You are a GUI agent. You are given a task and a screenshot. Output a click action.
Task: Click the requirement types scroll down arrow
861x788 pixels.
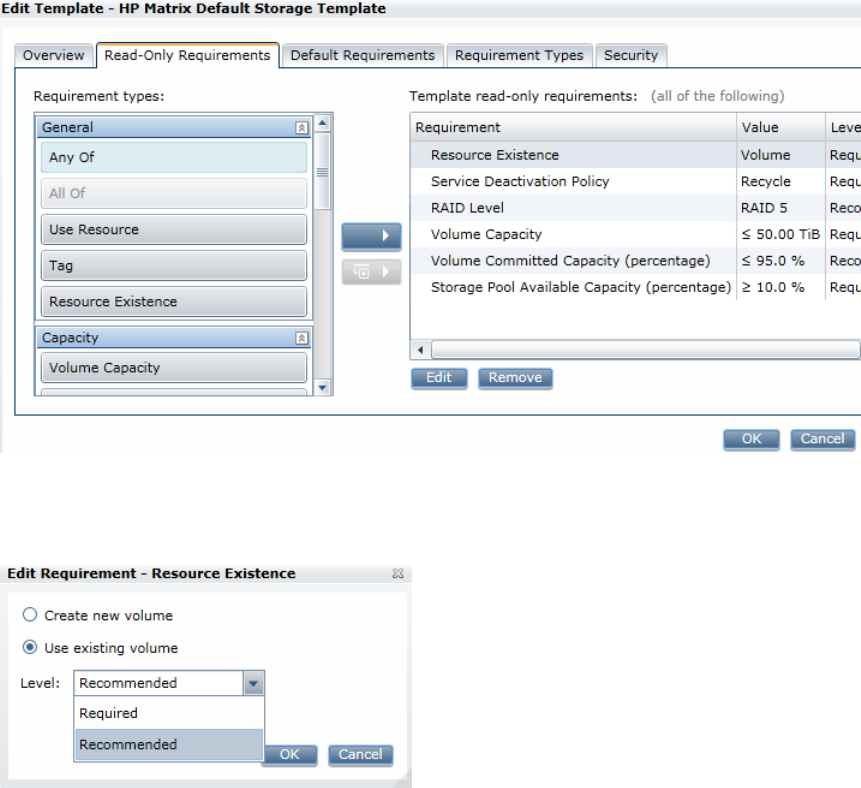322,388
